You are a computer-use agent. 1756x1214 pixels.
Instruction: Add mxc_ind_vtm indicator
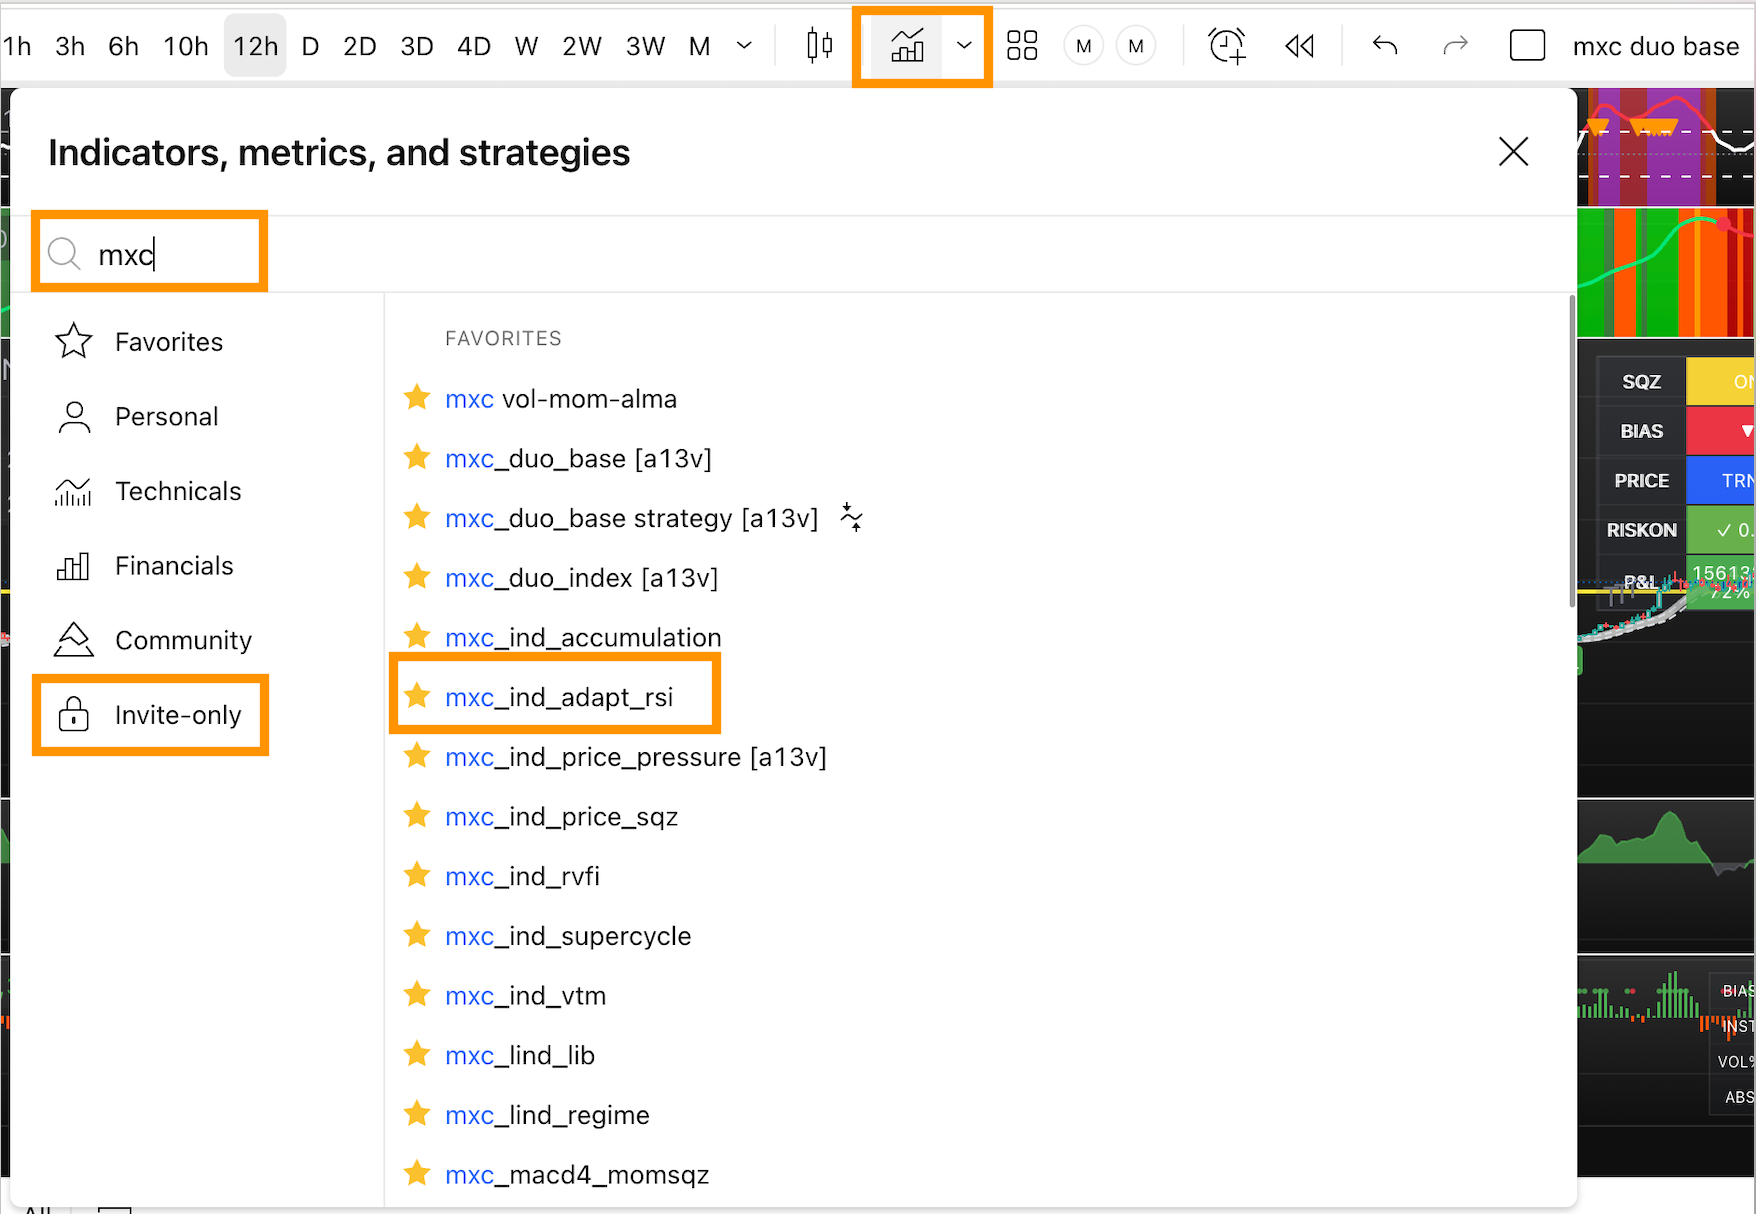(x=525, y=996)
